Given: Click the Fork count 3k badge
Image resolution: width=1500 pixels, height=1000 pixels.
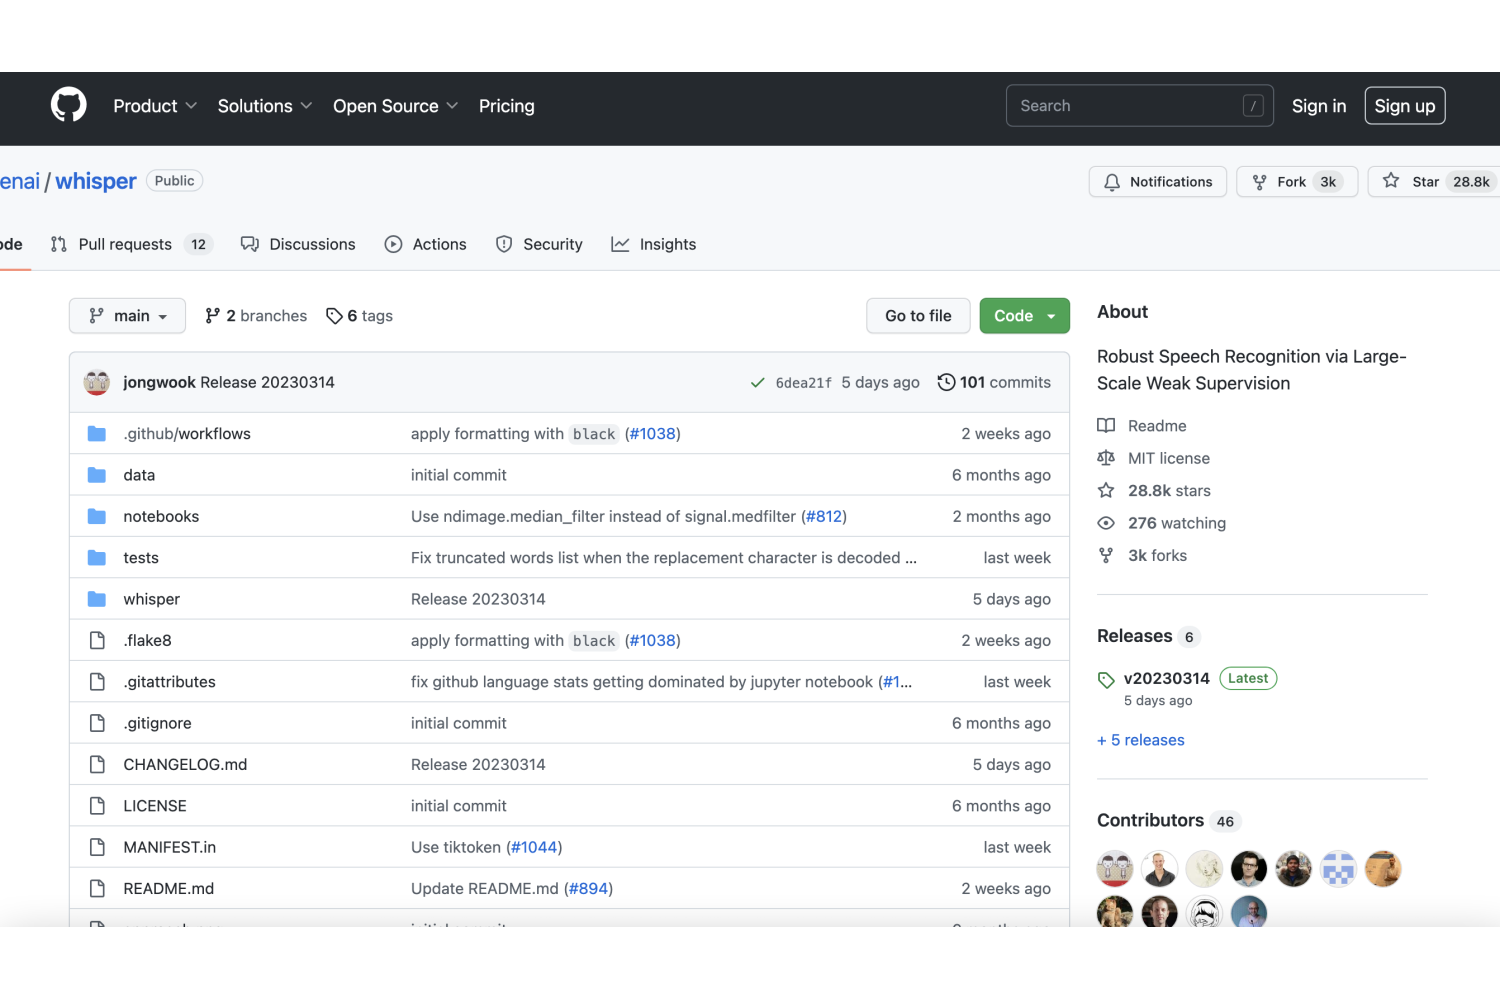Looking at the screenshot, I should point(1328,182).
